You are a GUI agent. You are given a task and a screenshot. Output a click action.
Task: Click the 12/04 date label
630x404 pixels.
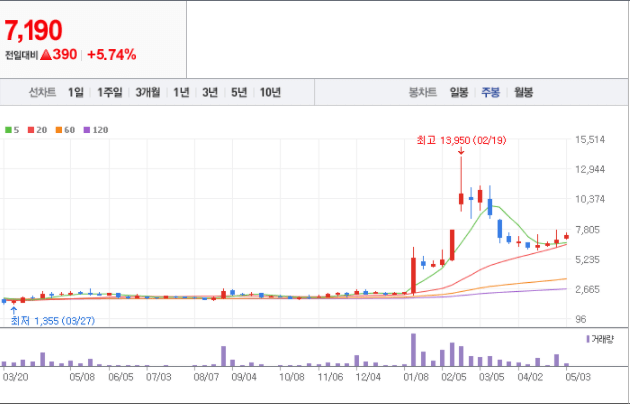pos(368,377)
